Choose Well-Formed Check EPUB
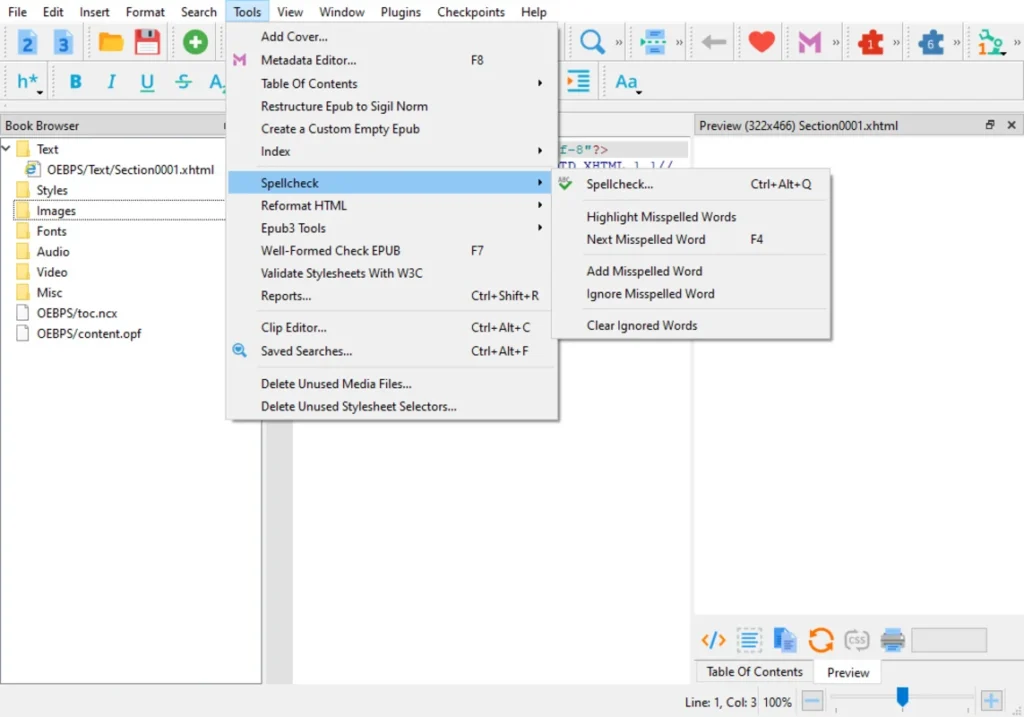 click(392, 251)
